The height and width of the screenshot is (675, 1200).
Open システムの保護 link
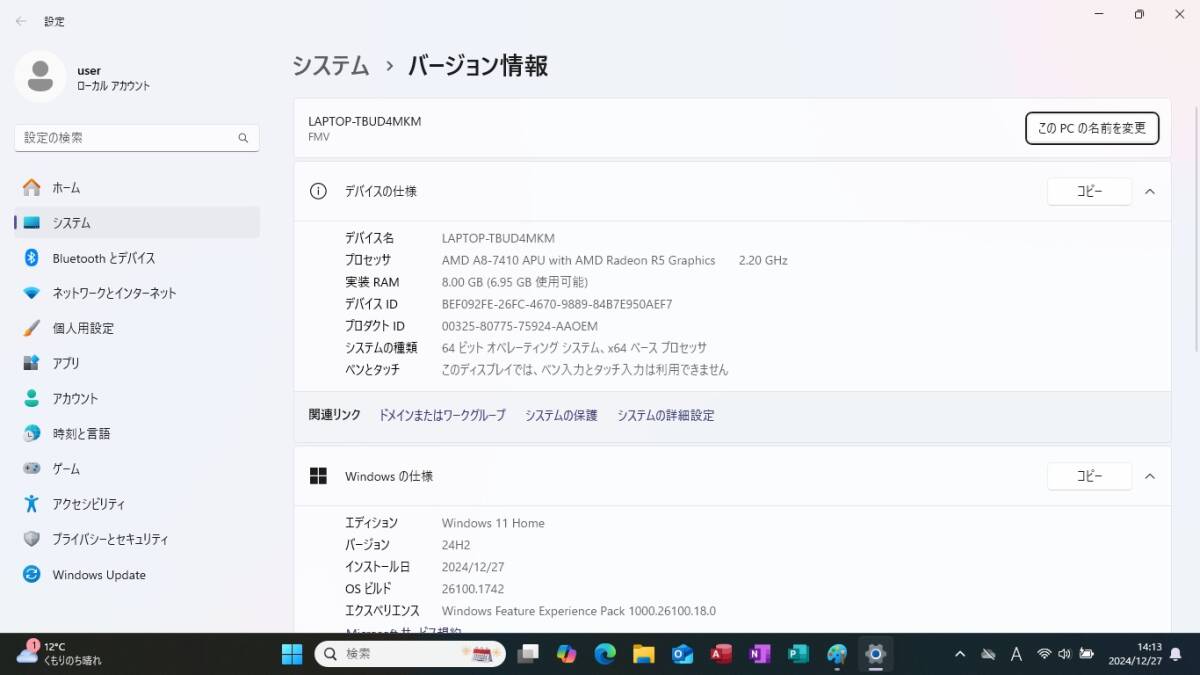coord(561,415)
